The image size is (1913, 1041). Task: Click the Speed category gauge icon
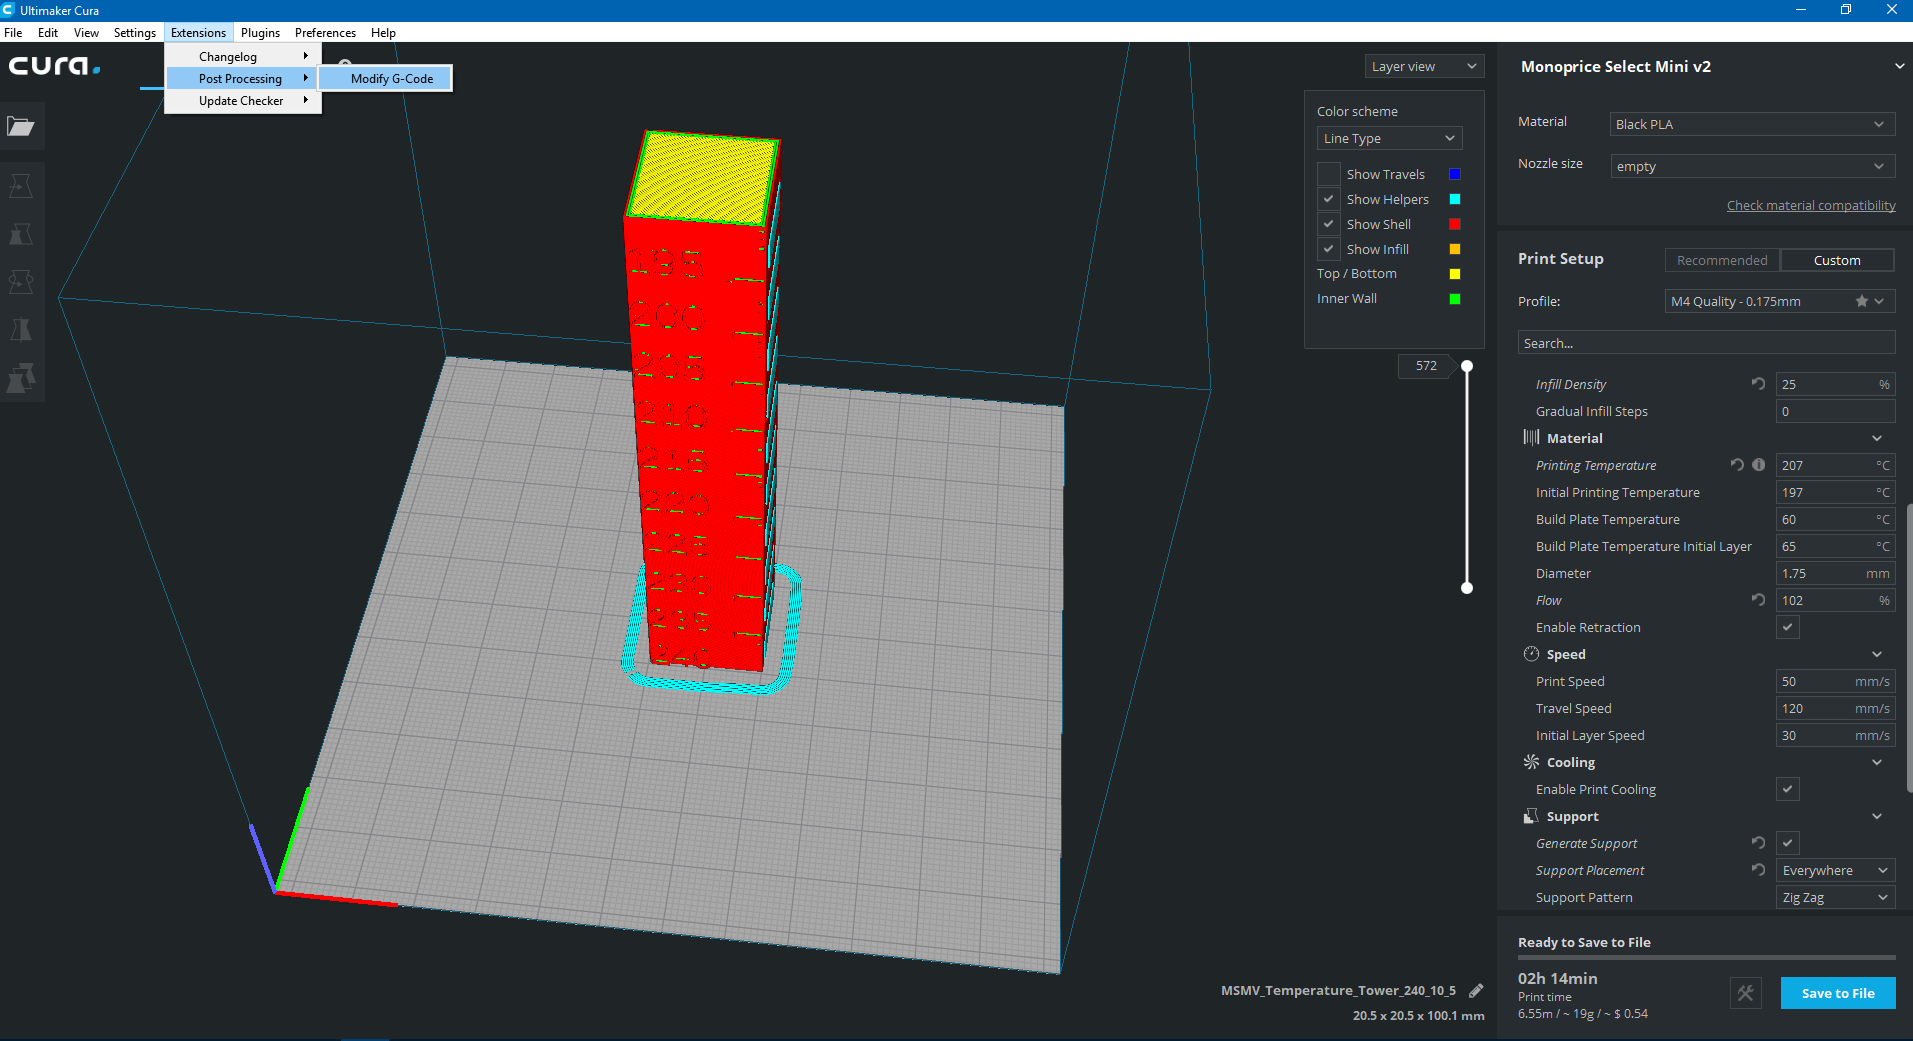pos(1531,654)
